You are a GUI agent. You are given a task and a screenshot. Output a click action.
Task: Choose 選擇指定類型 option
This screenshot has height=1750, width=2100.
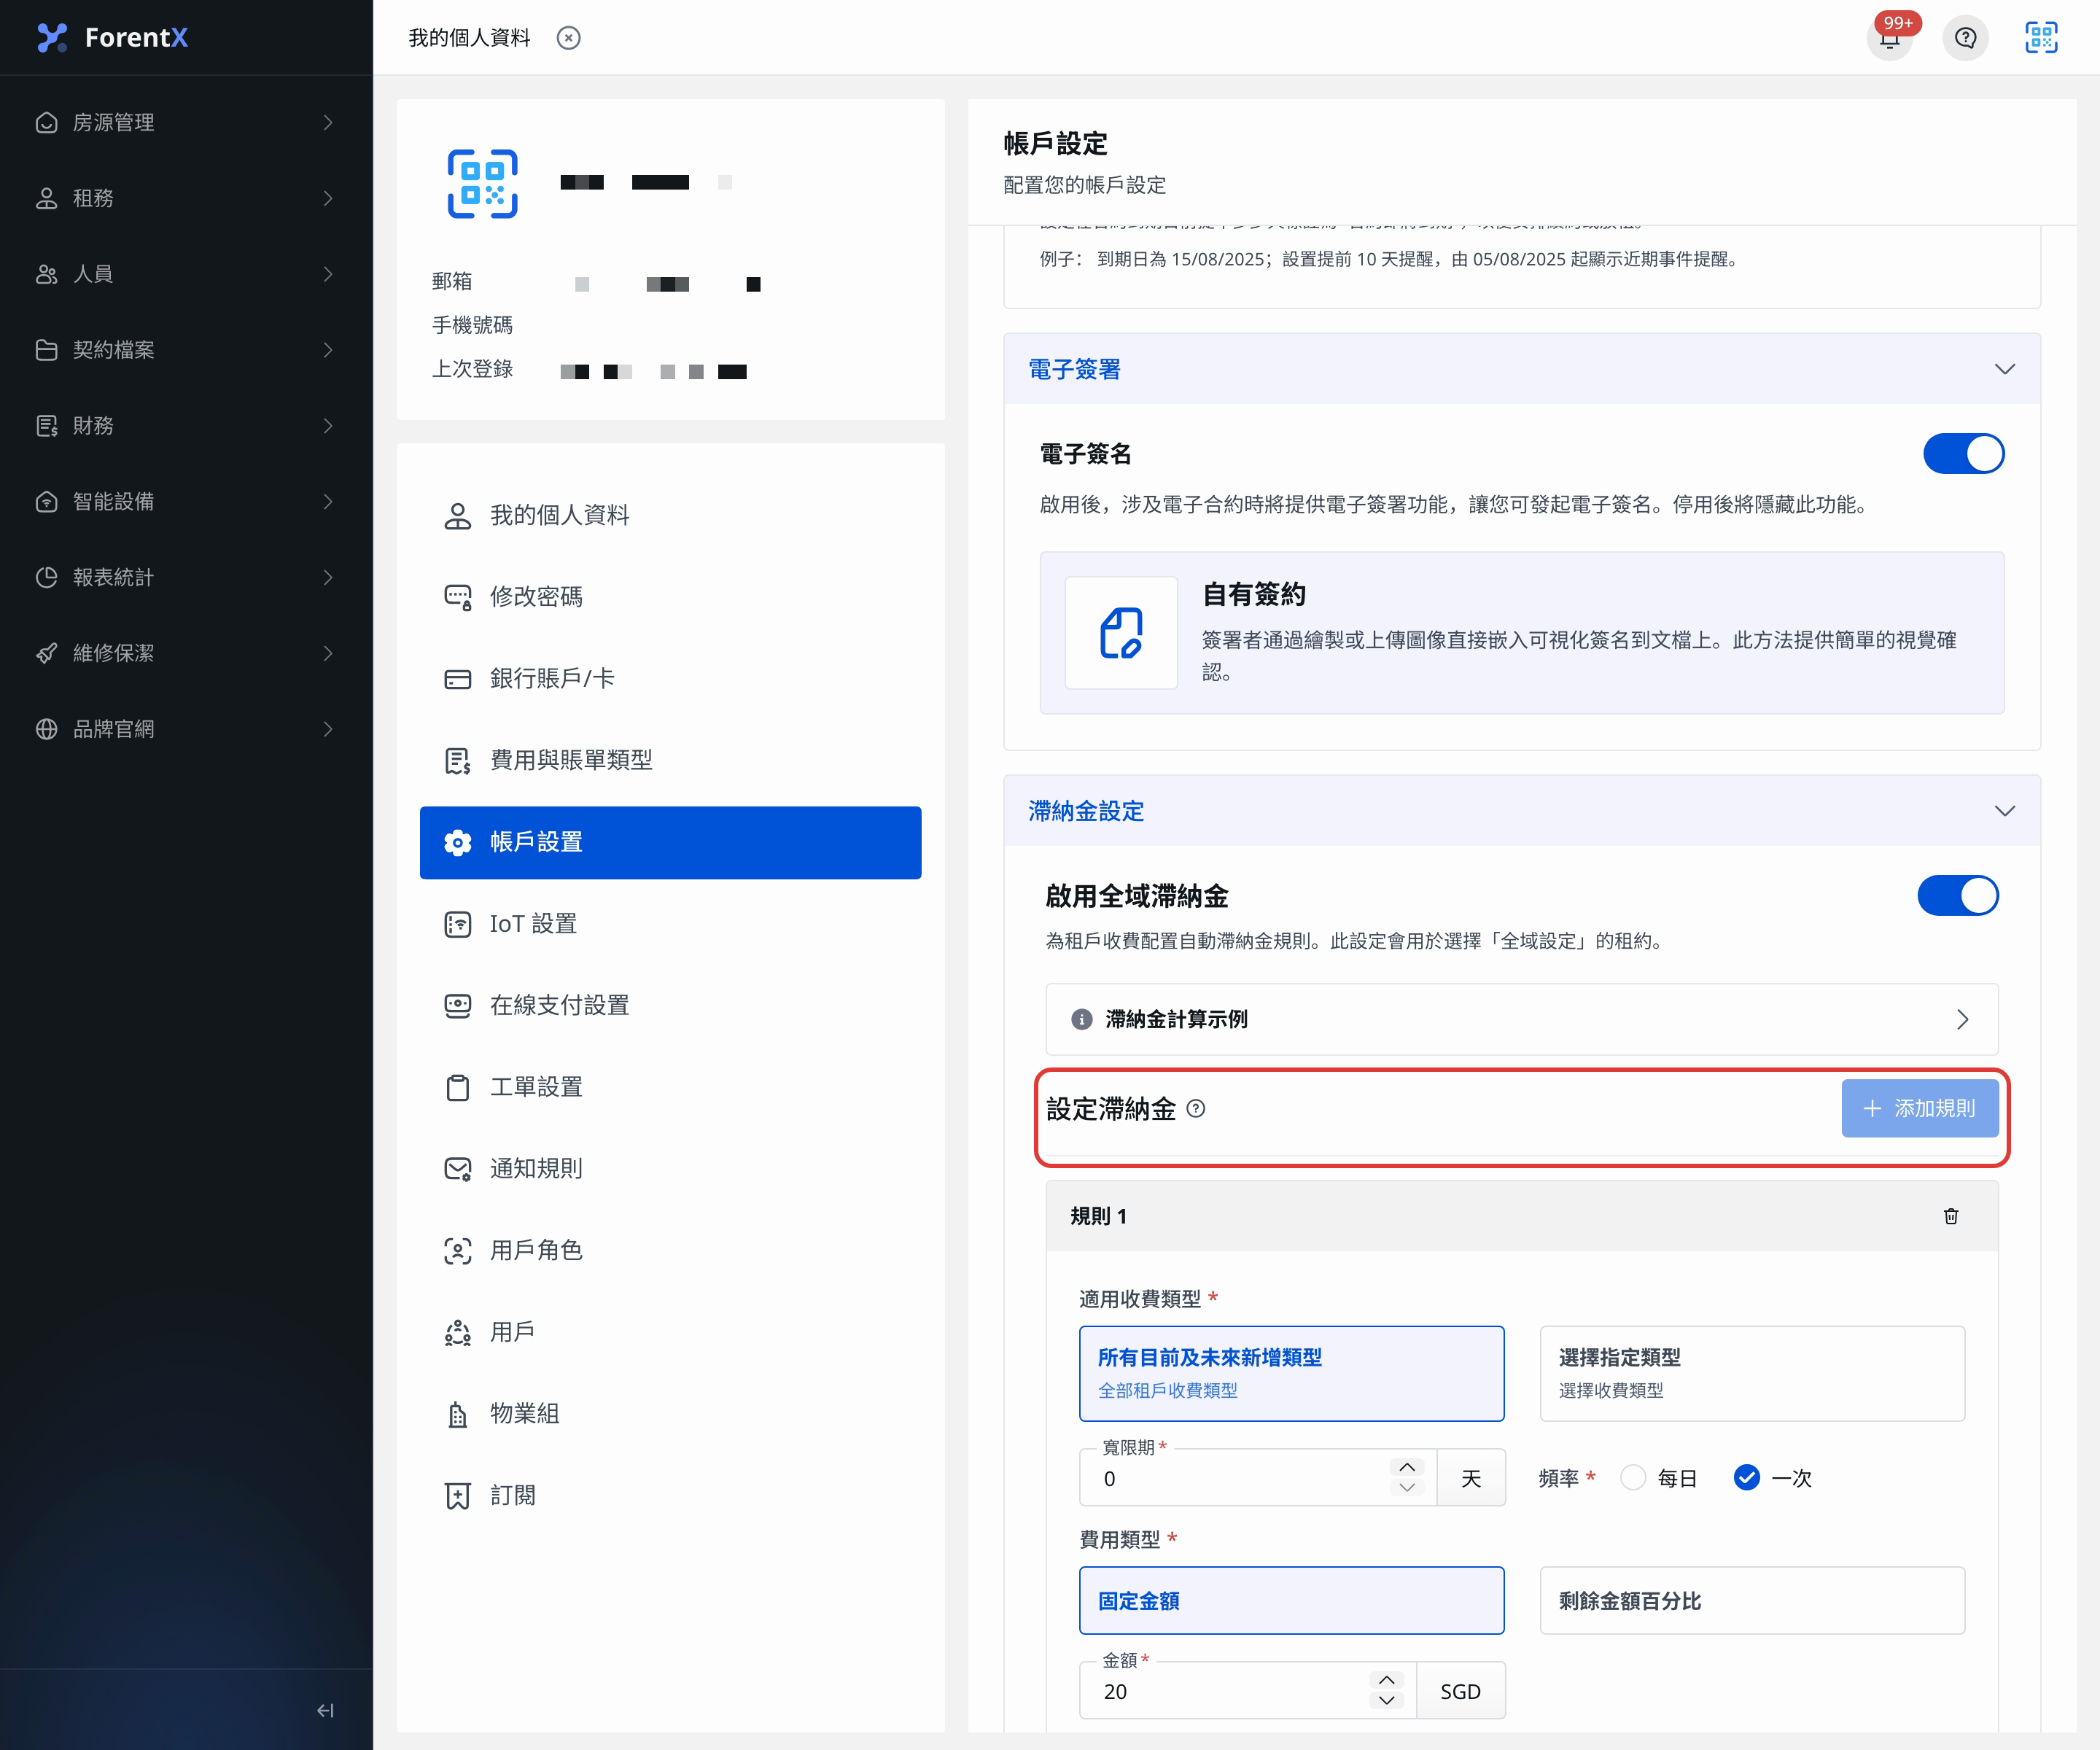point(1752,1373)
